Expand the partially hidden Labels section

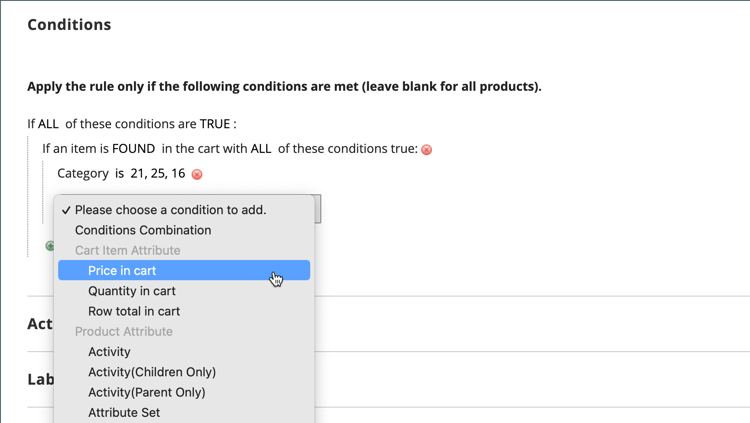pyautogui.click(x=40, y=380)
